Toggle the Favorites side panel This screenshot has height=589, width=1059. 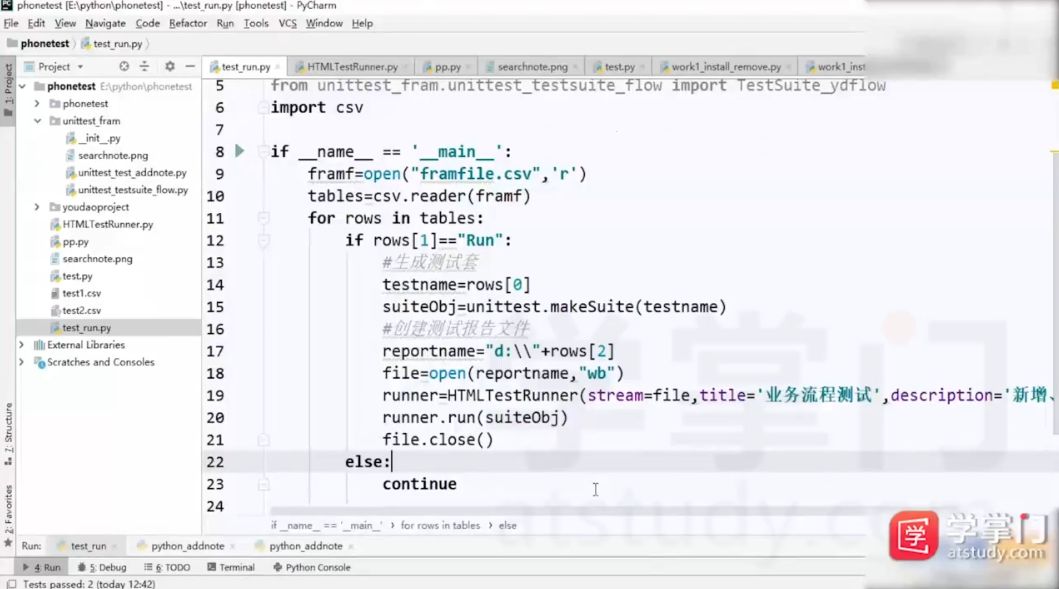9,509
